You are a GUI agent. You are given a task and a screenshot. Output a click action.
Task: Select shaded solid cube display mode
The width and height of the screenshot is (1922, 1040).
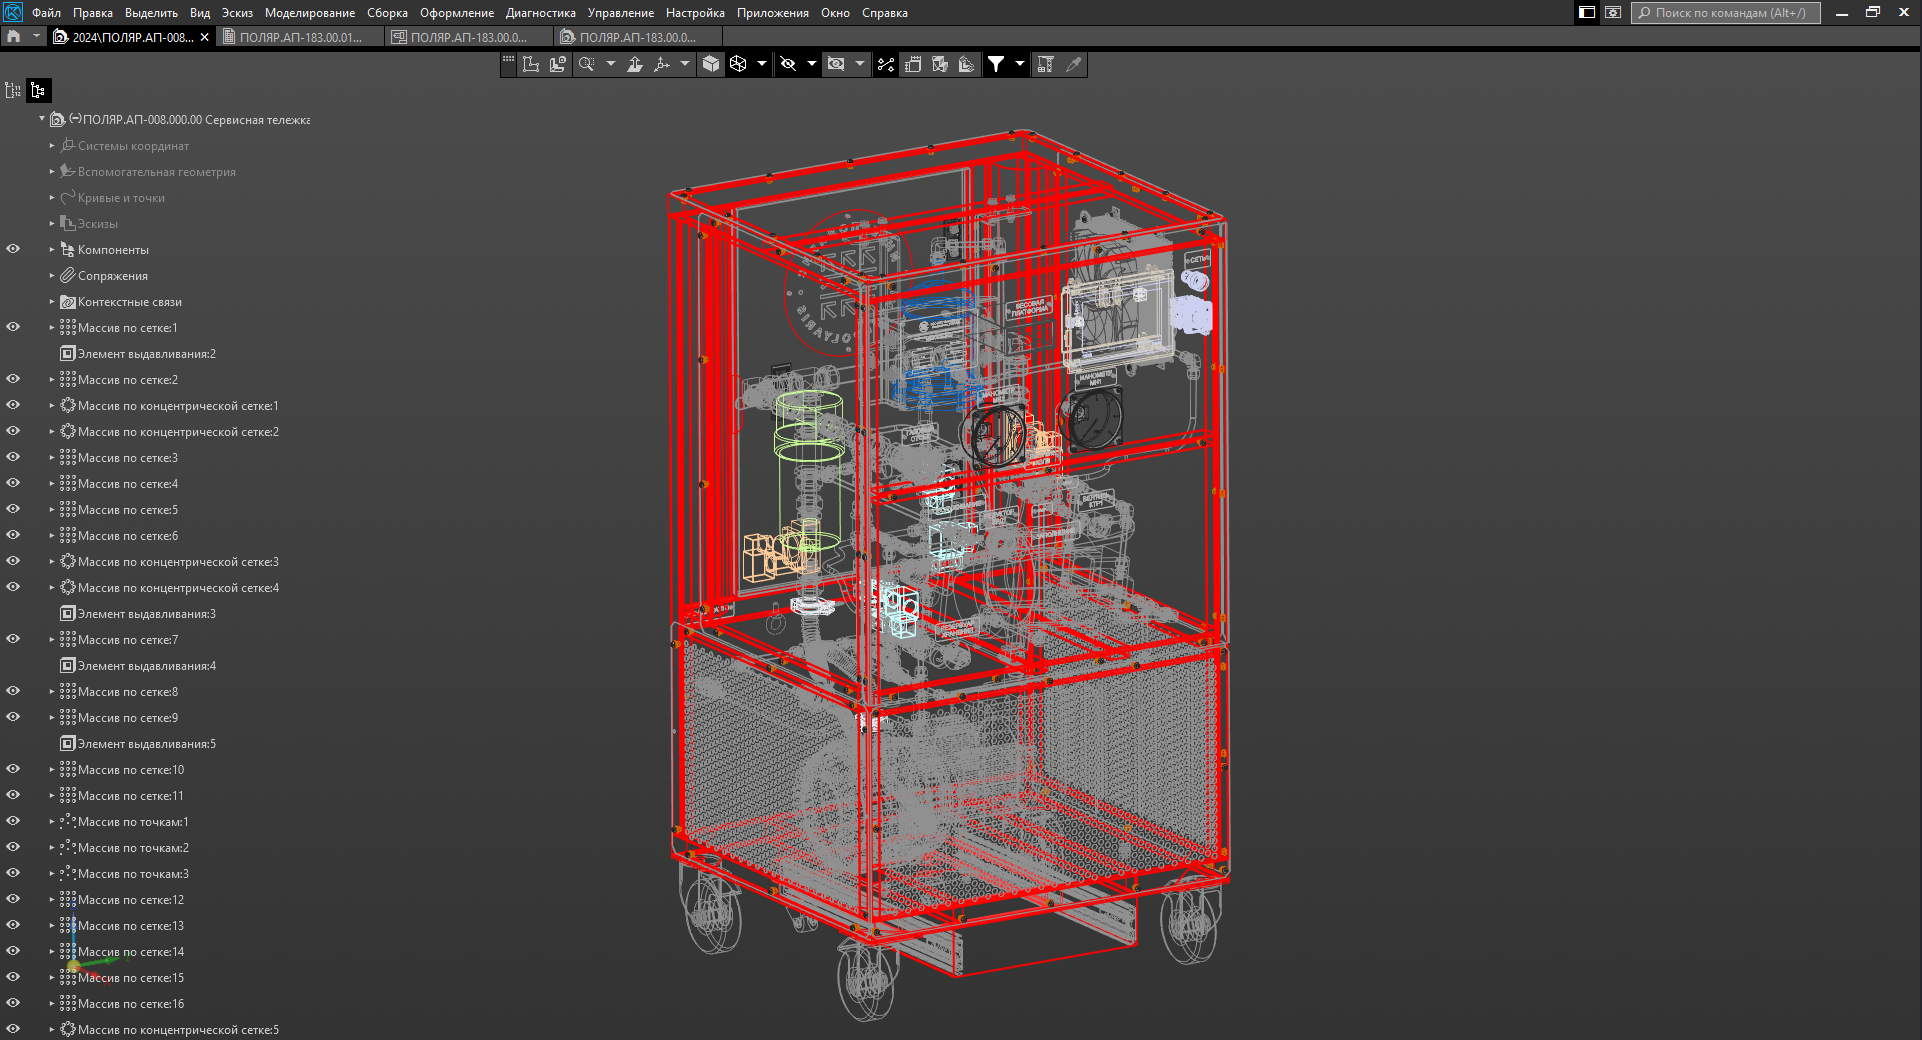pyautogui.click(x=711, y=64)
